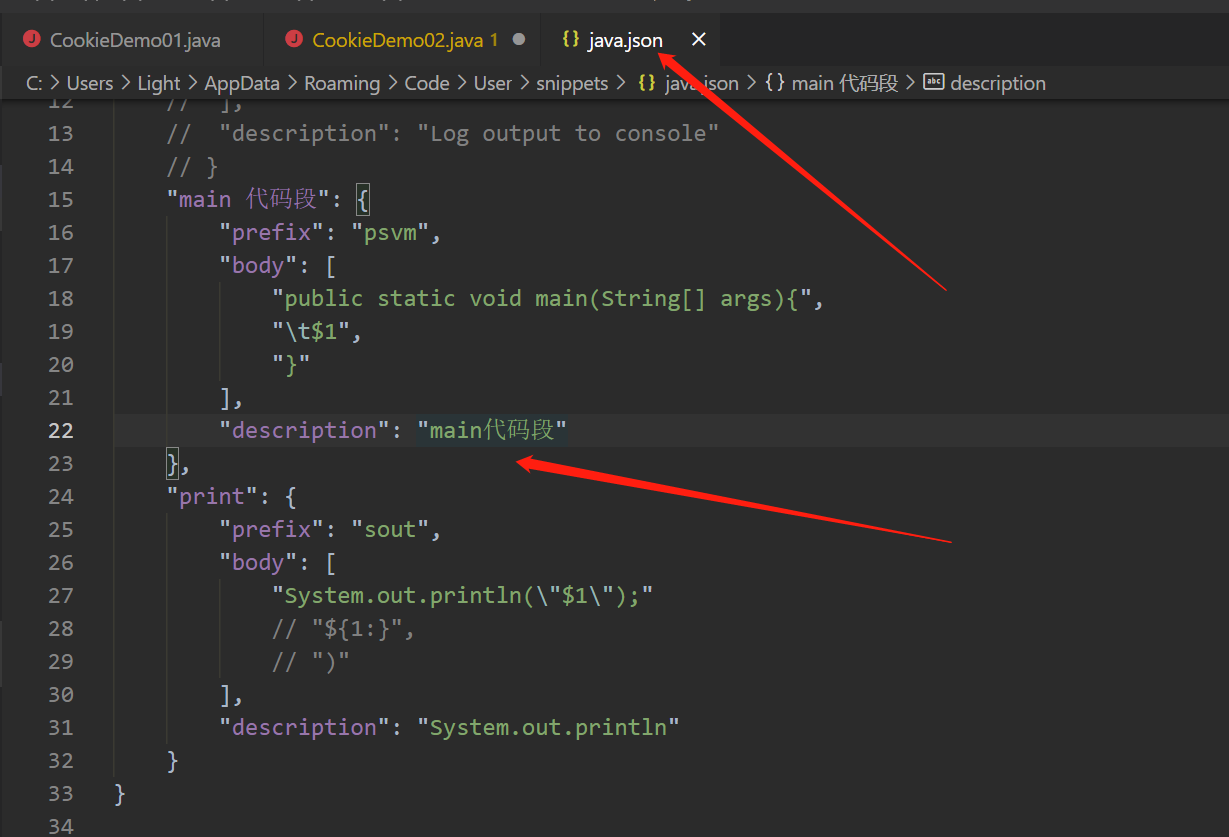Image resolution: width=1229 pixels, height=837 pixels.
Task: Open the Roaming breadcrumb segment
Action: pyautogui.click(x=342, y=83)
